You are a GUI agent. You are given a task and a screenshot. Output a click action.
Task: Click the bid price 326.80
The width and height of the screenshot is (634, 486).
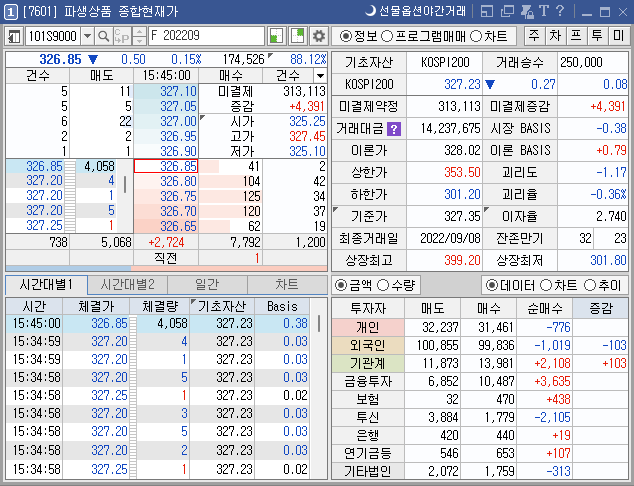pyautogui.click(x=166, y=181)
